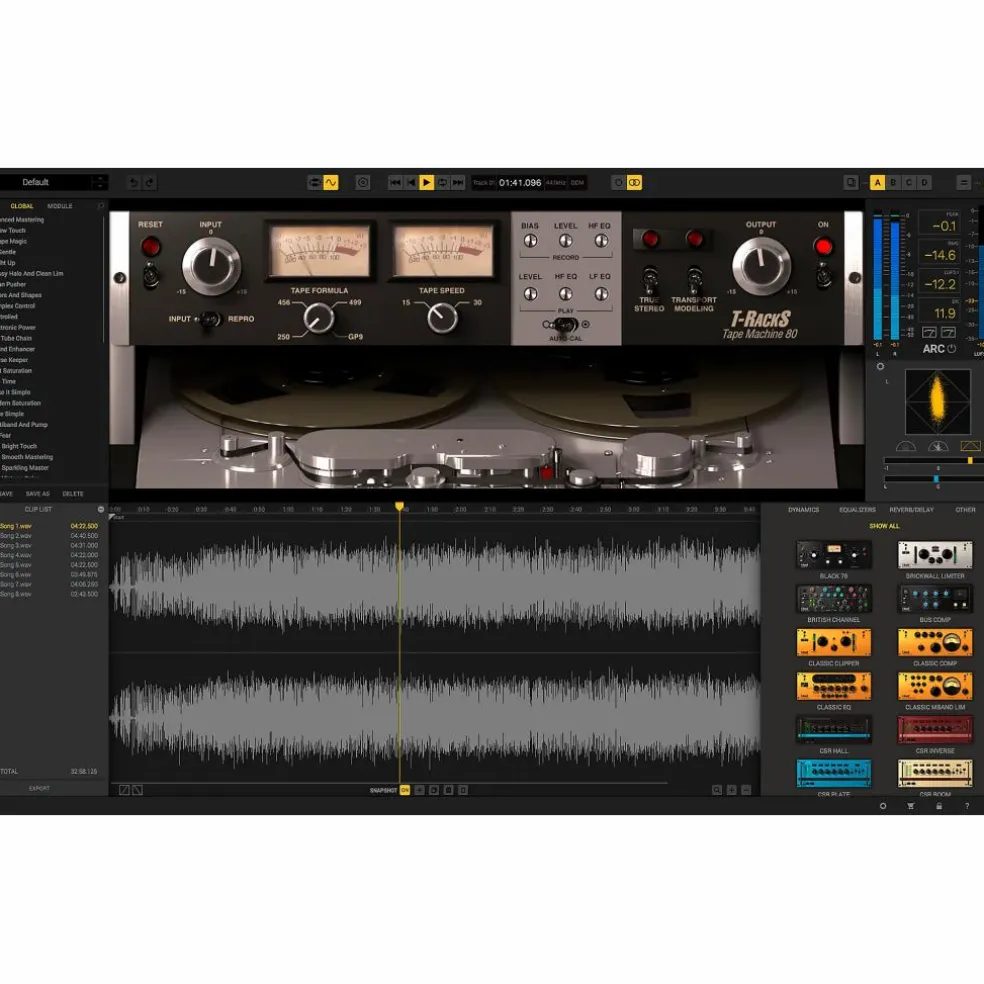The image size is (984, 984).
Task: Flip the AUTO CAL switch
Action: pos(566,325)
